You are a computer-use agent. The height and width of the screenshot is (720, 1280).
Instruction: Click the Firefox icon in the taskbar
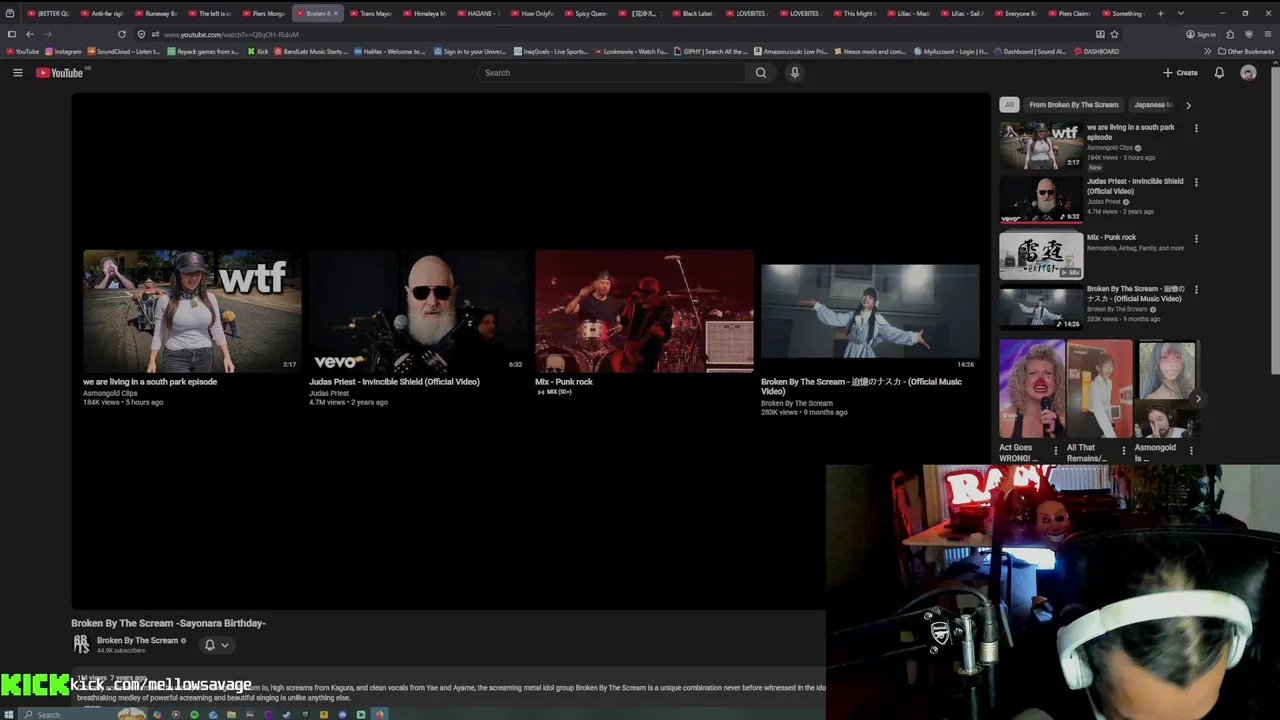click(x=379, y=714)
